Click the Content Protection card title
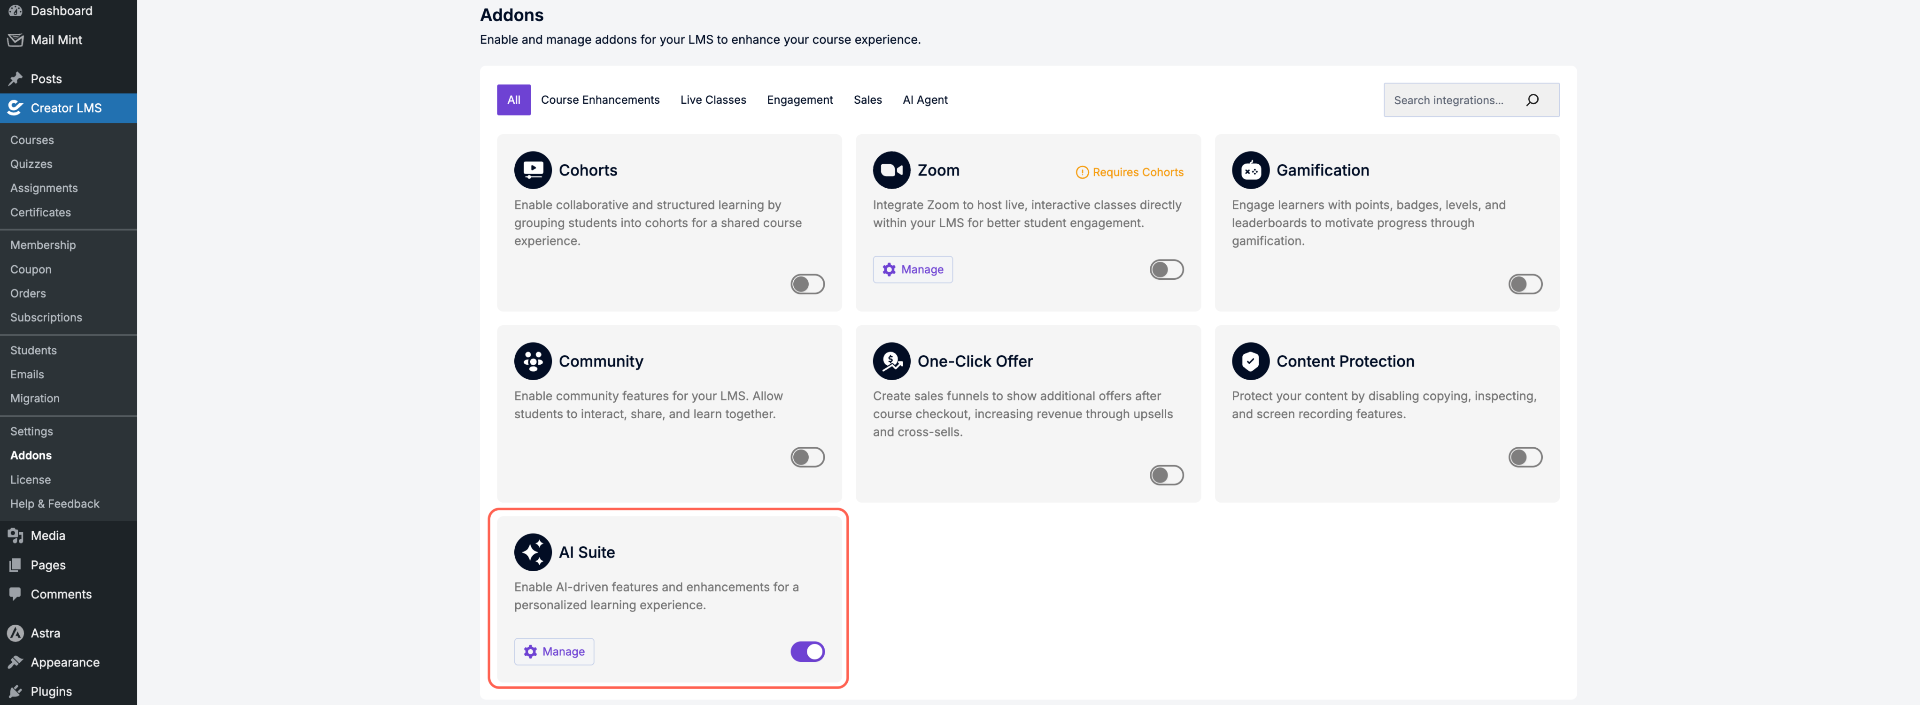This screenshot has width=1920, height=705. pyautogui.click(x=1345, y=361)
